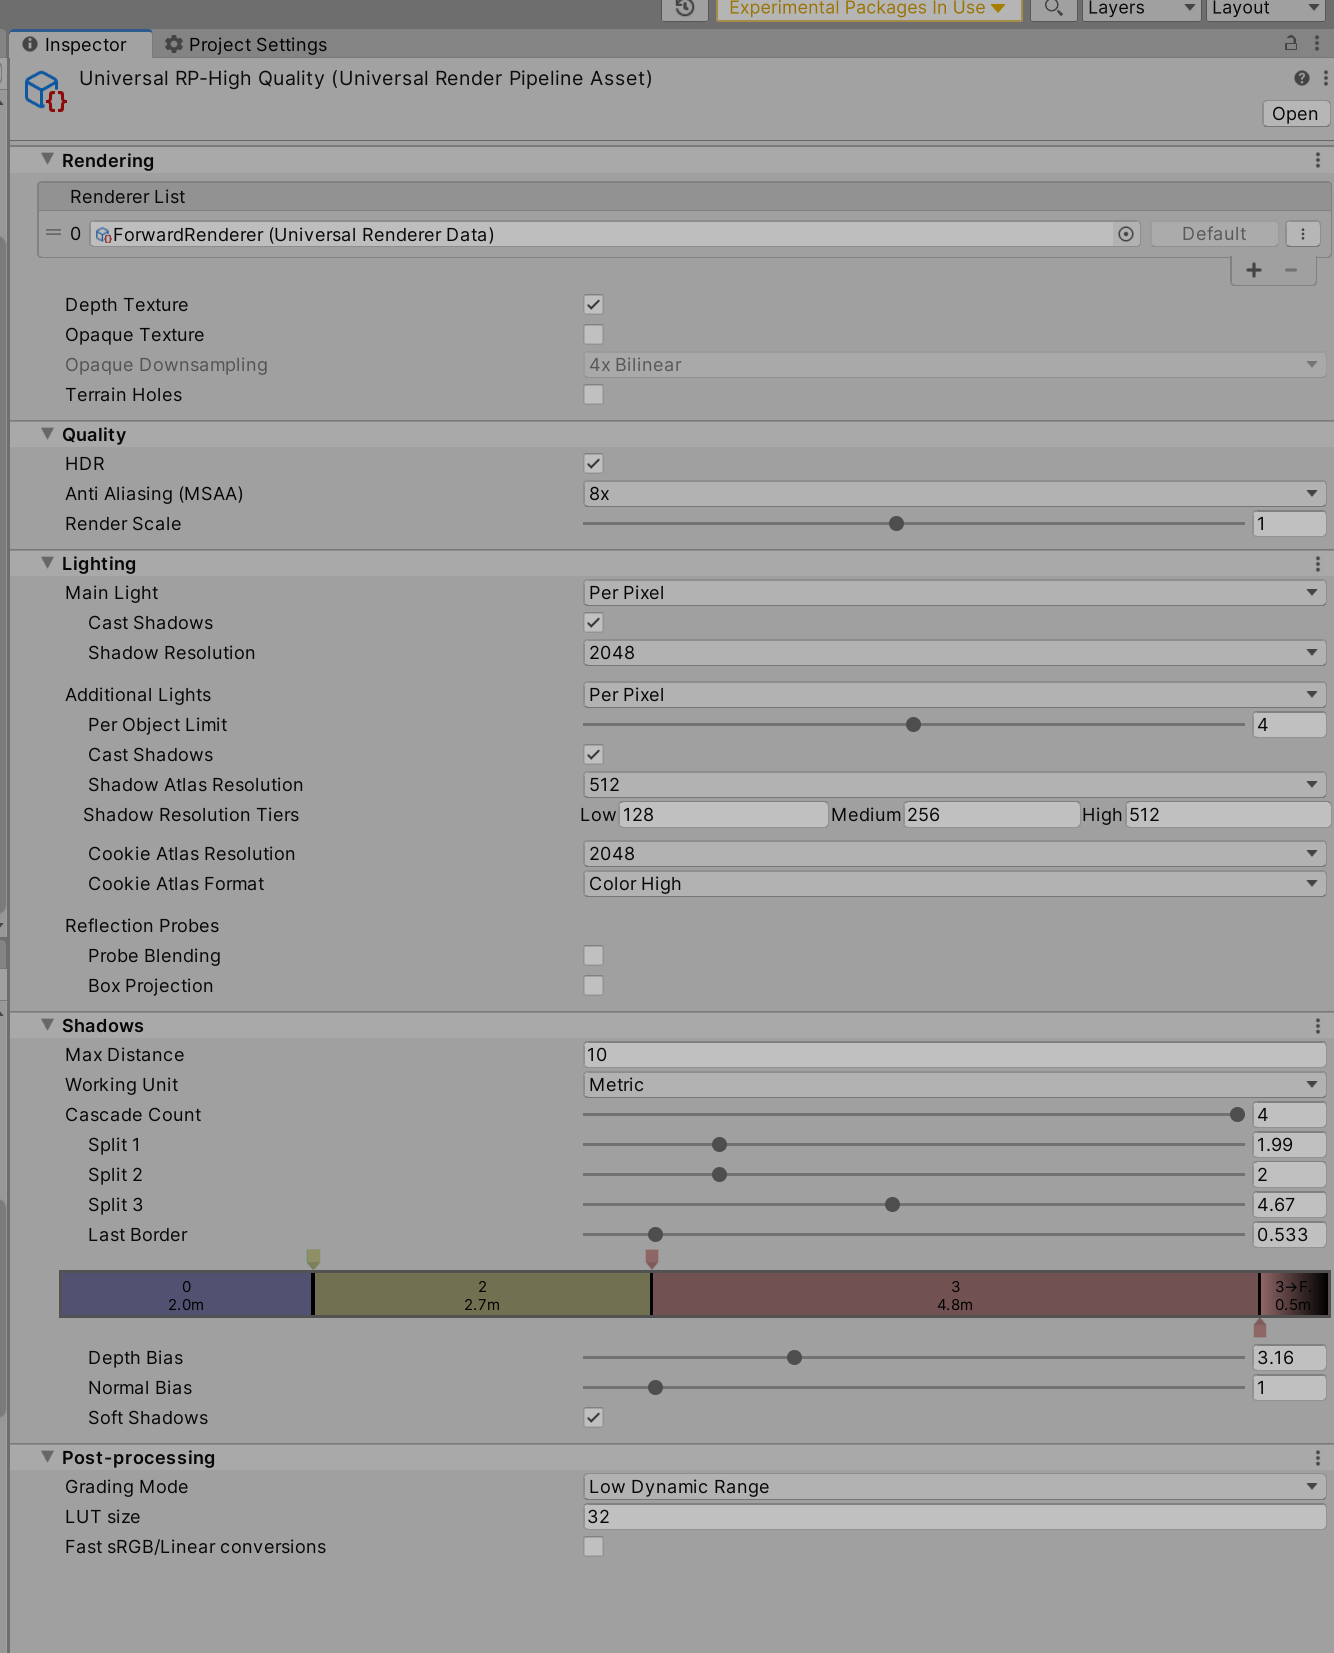Viewport: 1334px width, 1653px height.
Task: Grab the renderer list reorder handle
Action: pyautogui.click(x=54, y=233)
